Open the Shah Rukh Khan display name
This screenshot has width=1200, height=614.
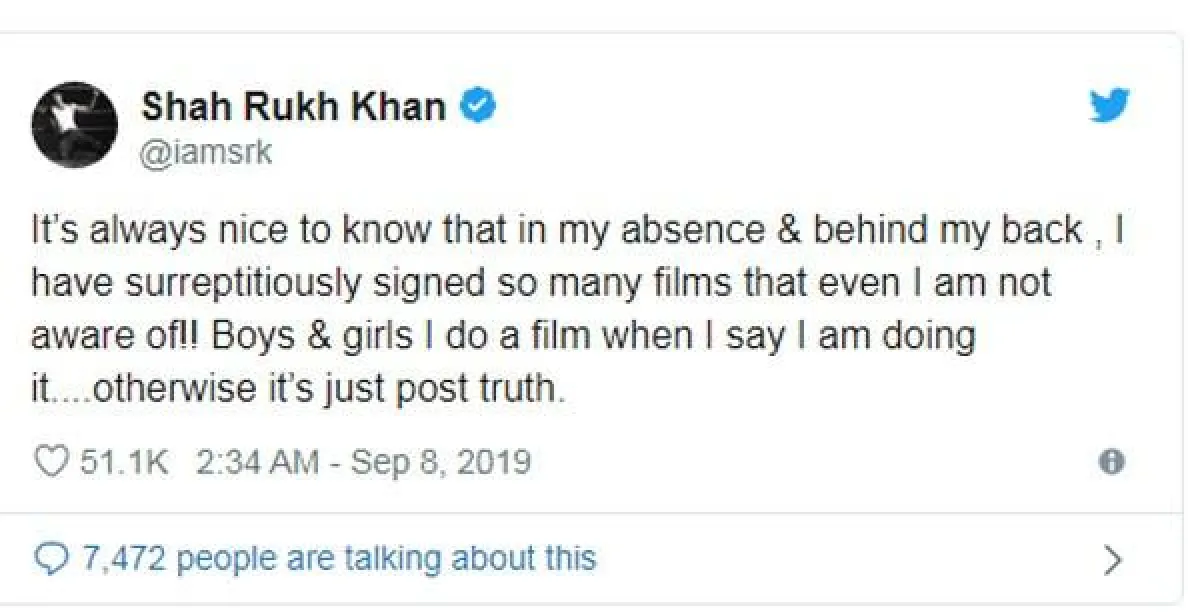tap(293, 105)
